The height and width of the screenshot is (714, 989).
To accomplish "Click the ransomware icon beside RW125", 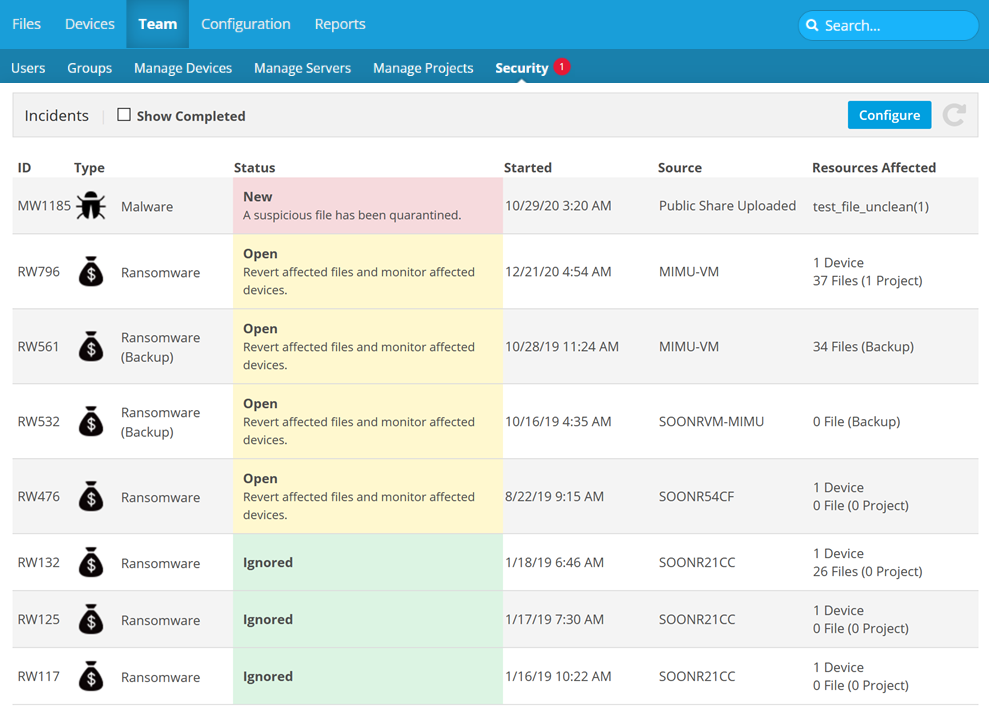I will pyautogui.click(x=91, y=620).
